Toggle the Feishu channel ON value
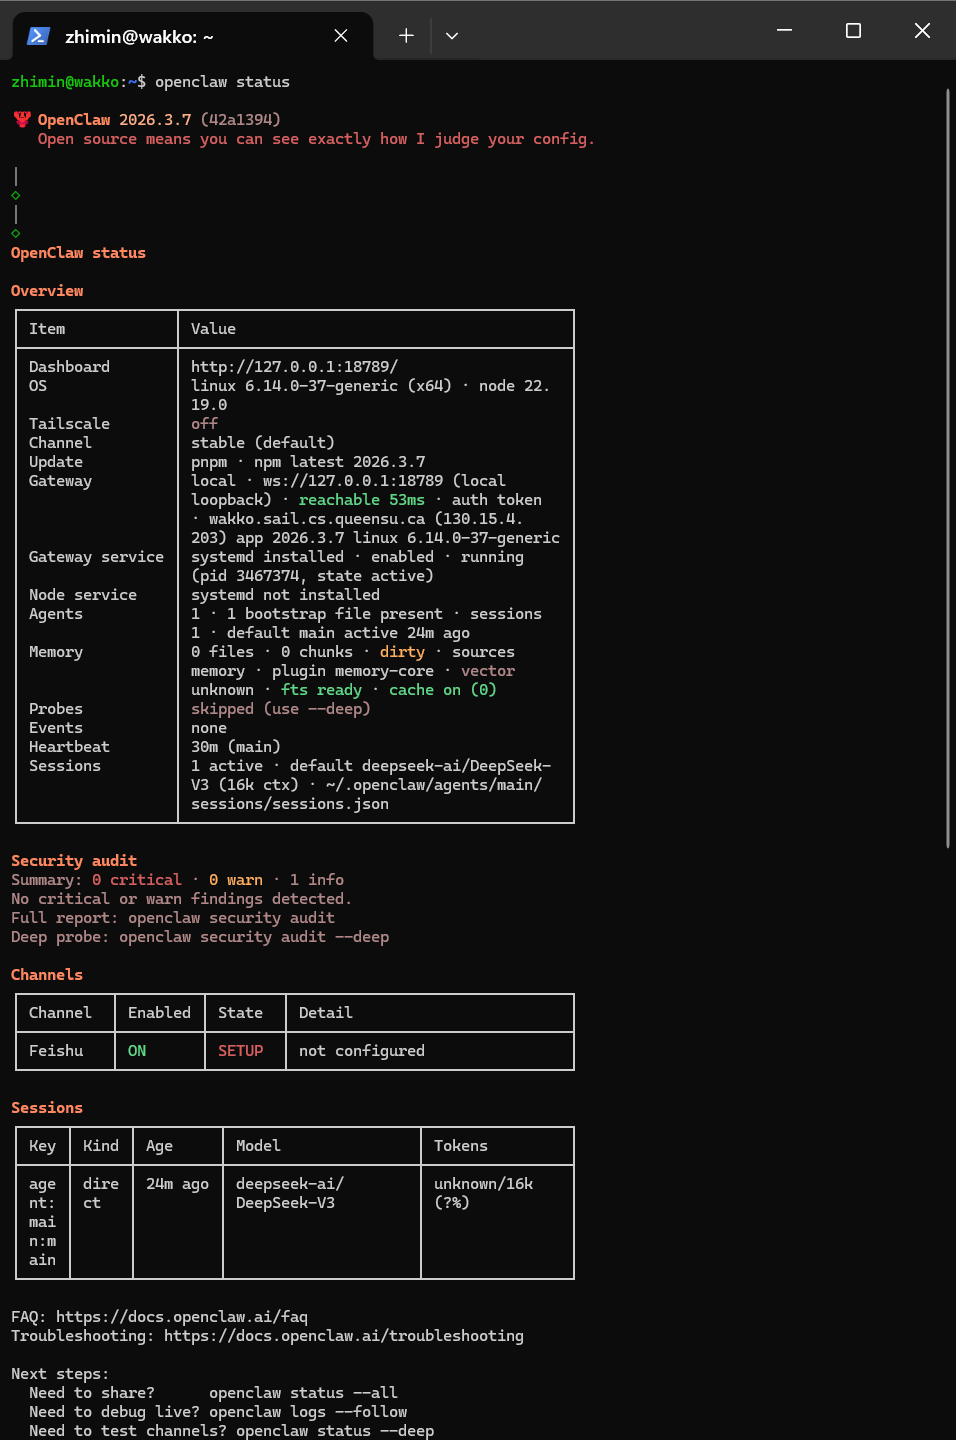This screenshot has height=1440, width=956. tap(137, 1050)
